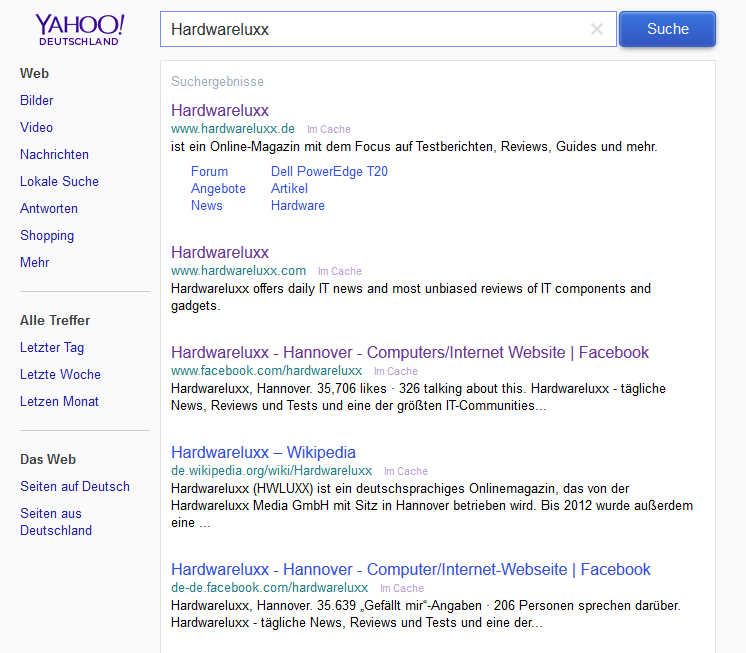Open Nachrichten search category
The height and width of the screenshot is (653, 746).
coord(54,155)
